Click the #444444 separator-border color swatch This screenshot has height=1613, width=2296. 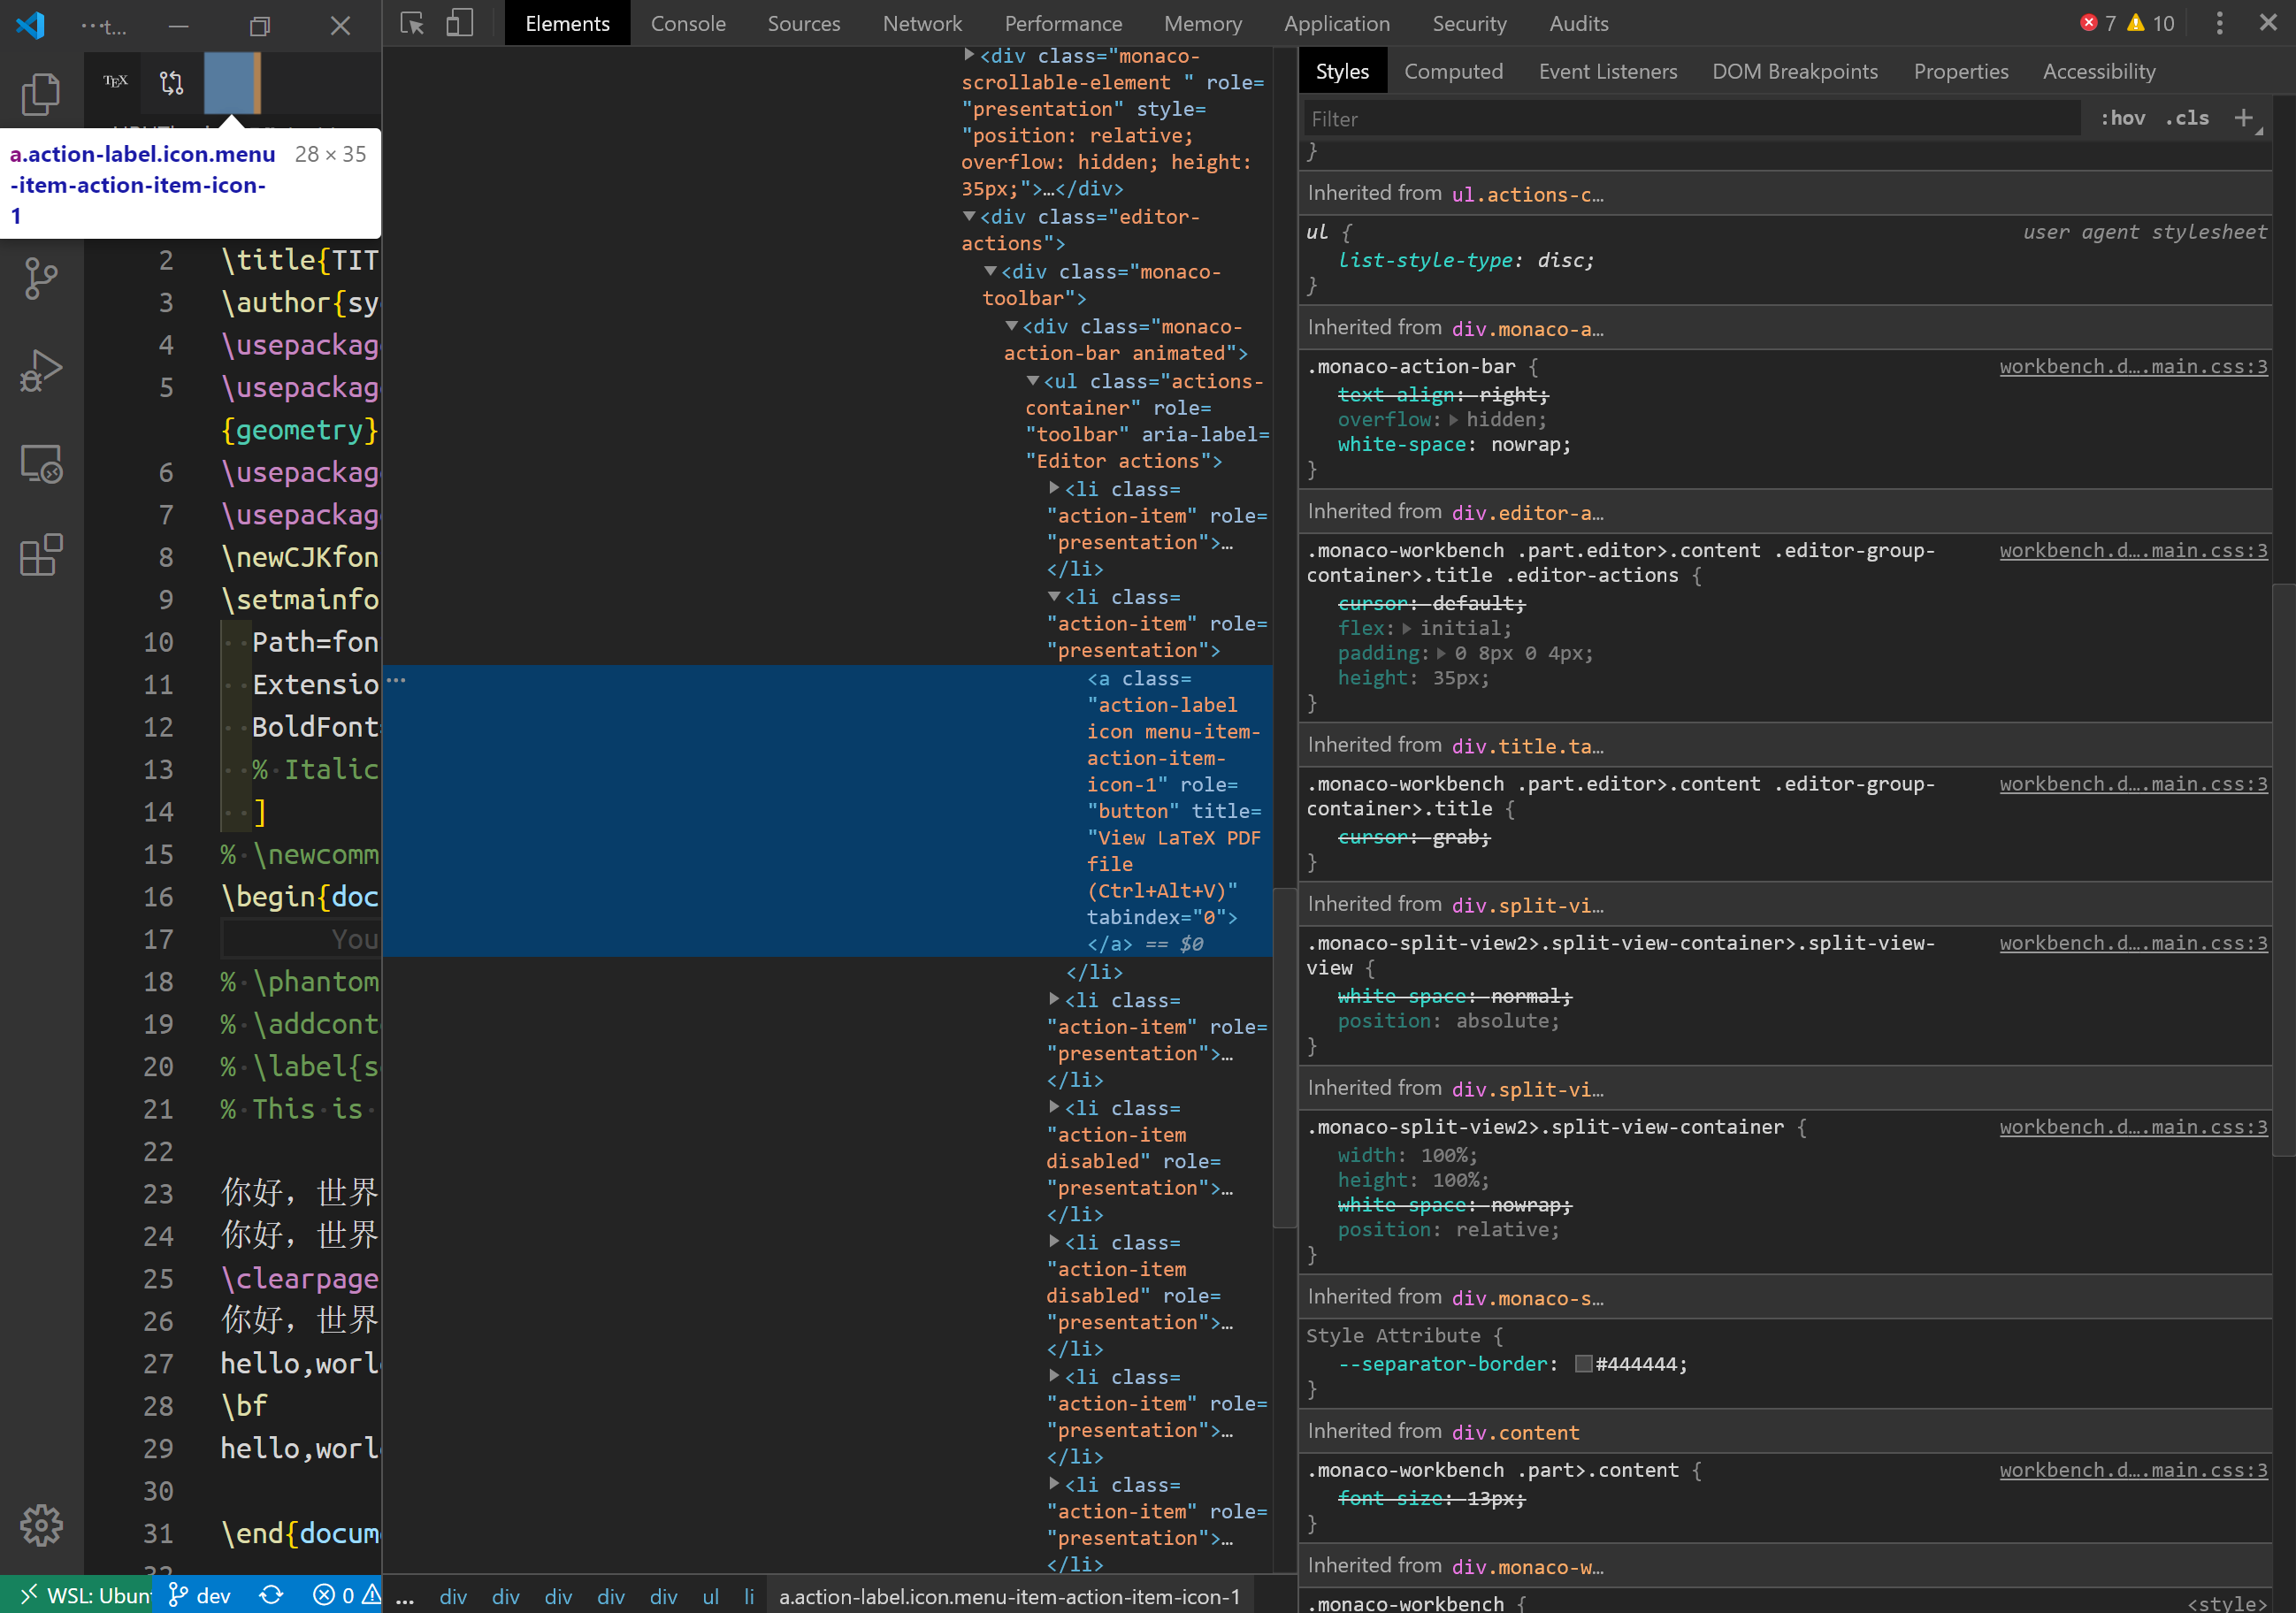[x=1584, y=1363]
